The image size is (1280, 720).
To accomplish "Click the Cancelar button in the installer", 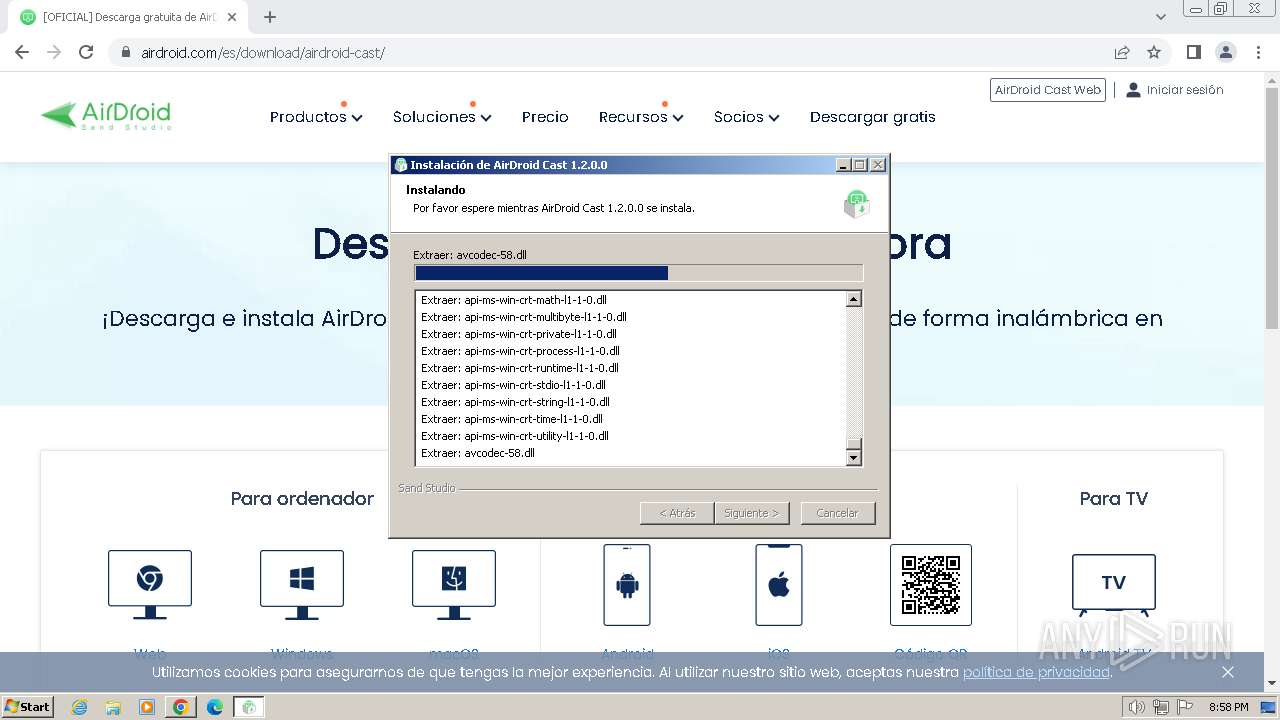I will 838,513.
